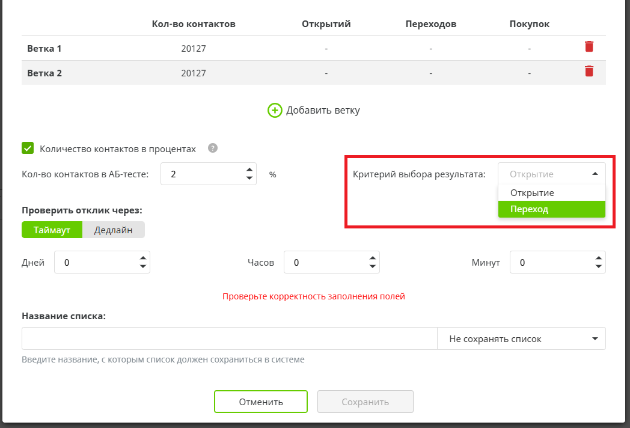Switch to Дедлайн response mode
The width and height of the screenshot is (630, 428).
tap(113, 229)
